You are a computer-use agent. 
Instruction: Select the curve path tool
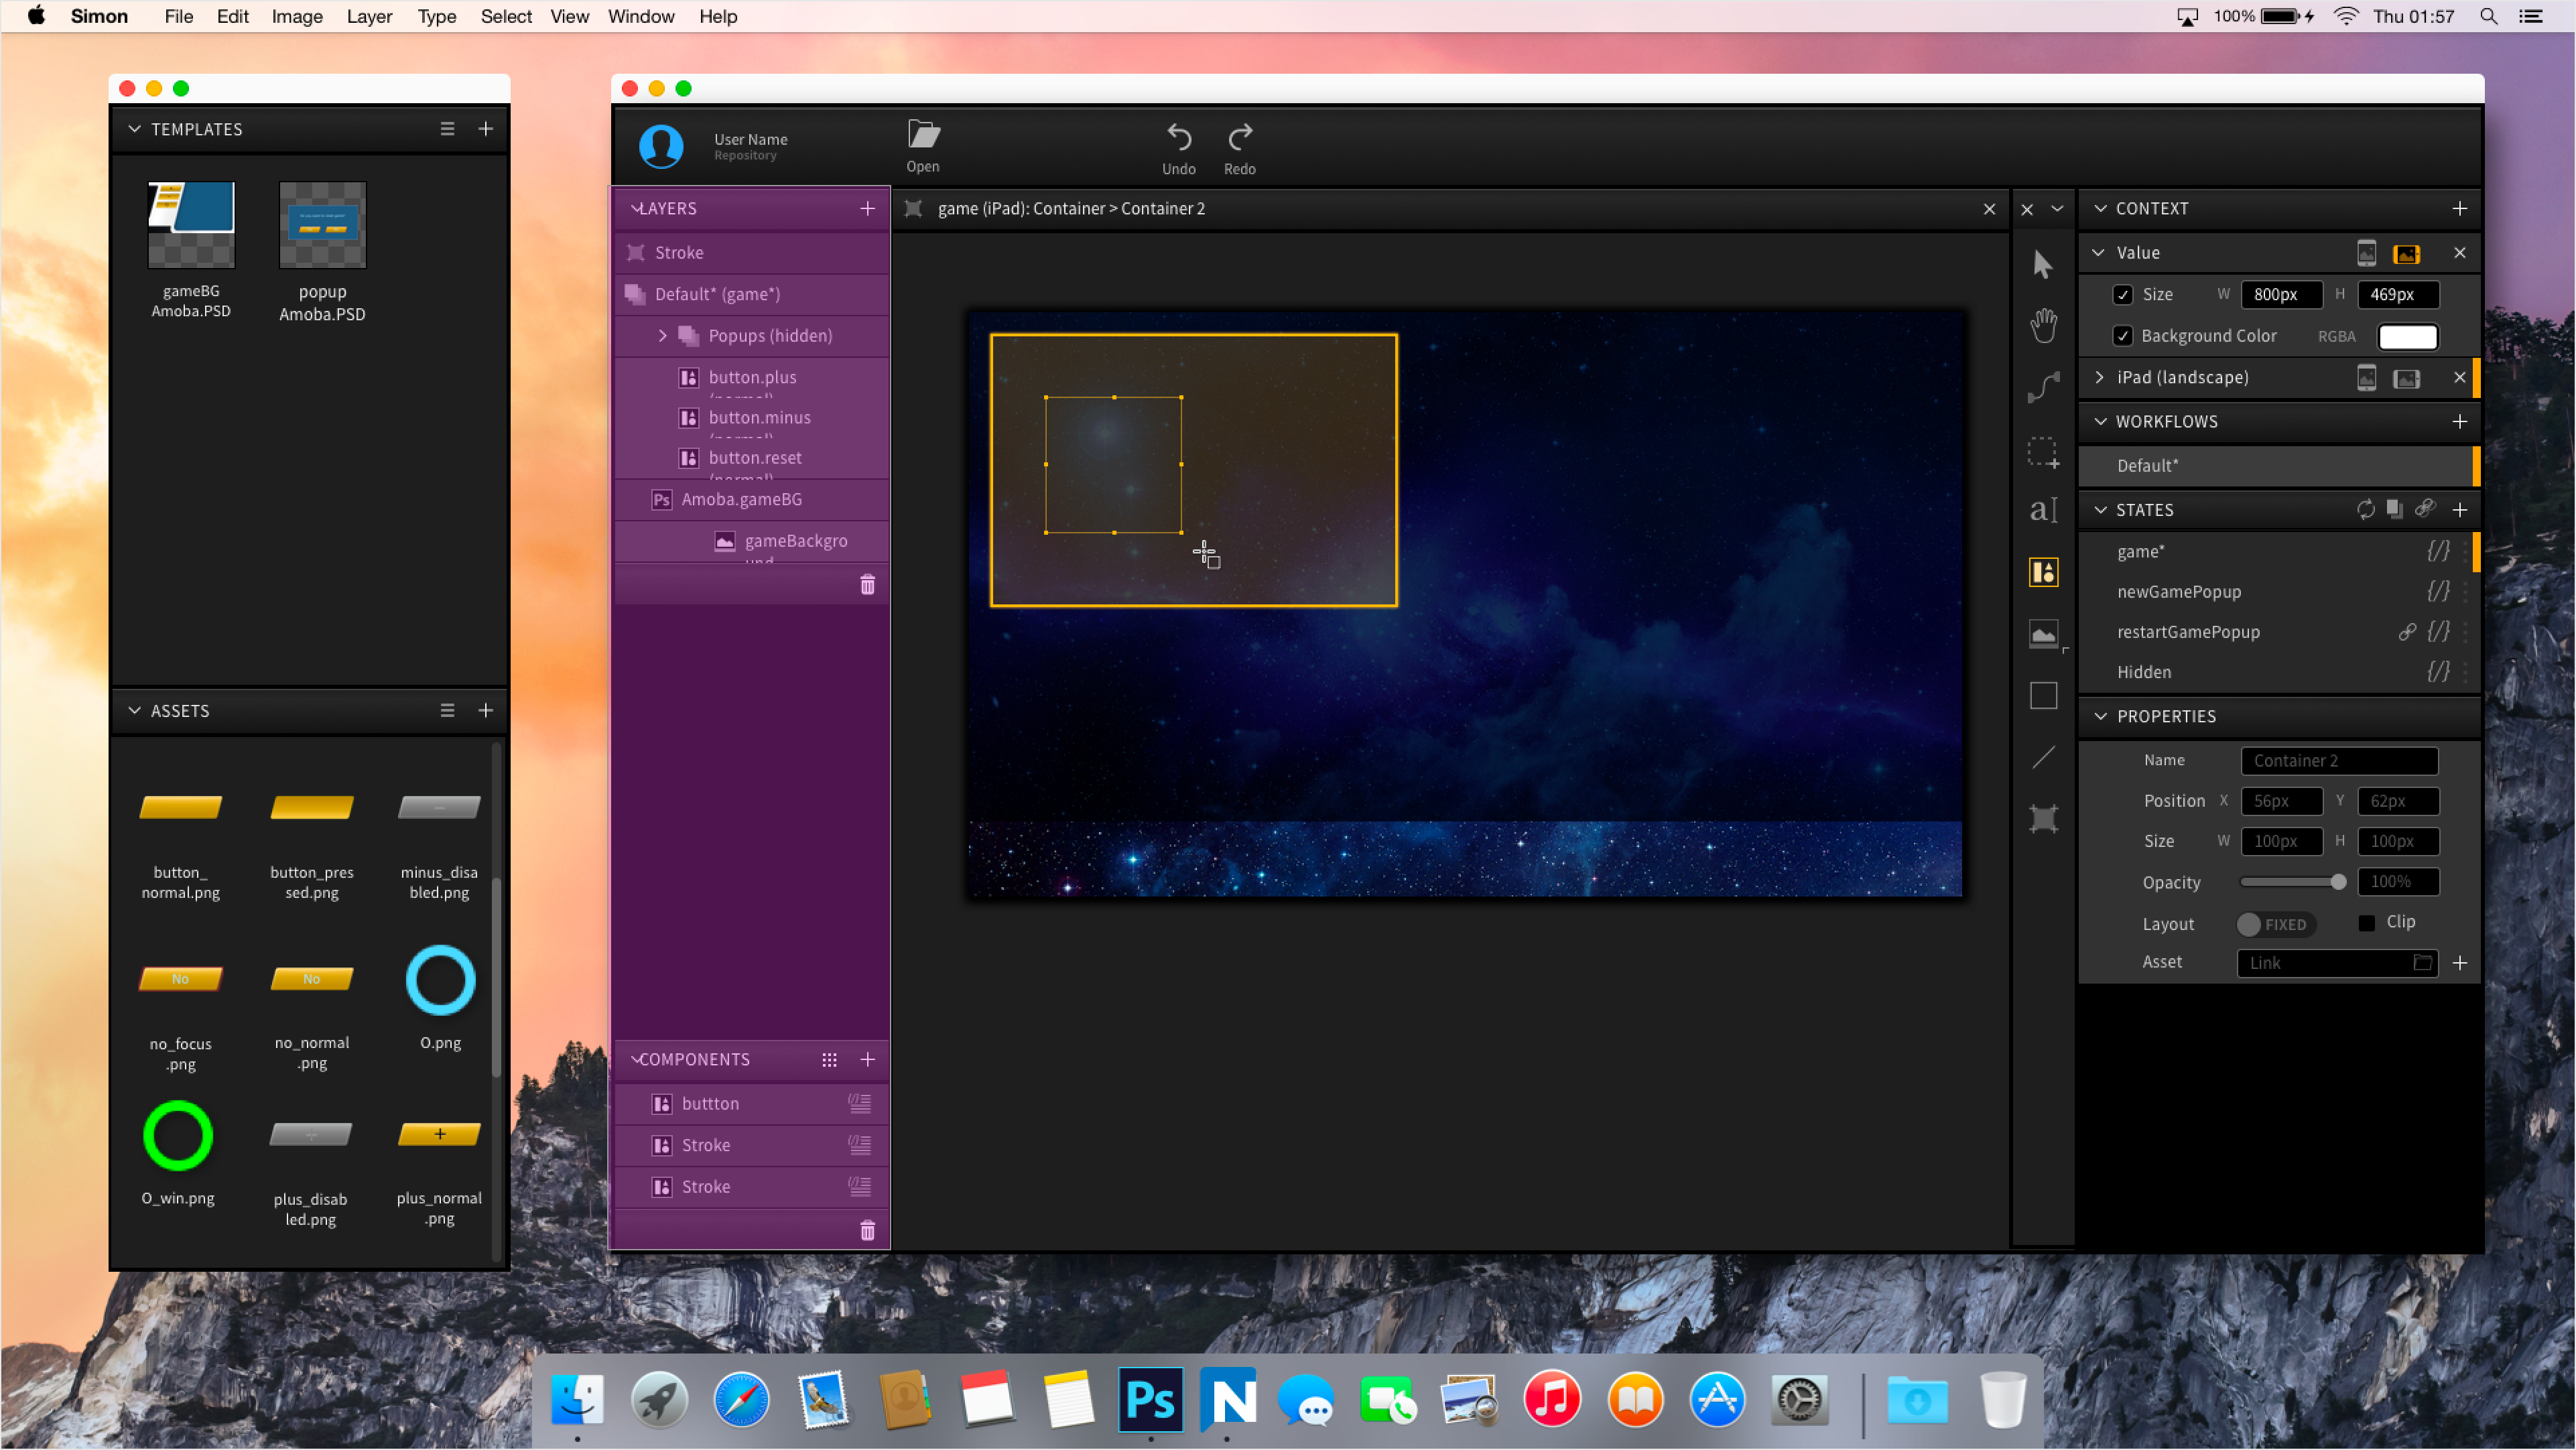point(2043,387)
